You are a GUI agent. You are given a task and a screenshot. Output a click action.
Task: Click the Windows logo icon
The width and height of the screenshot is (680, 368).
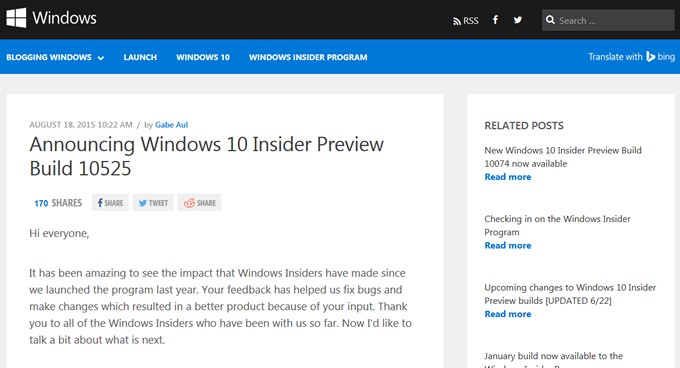[x=16, y=18]
